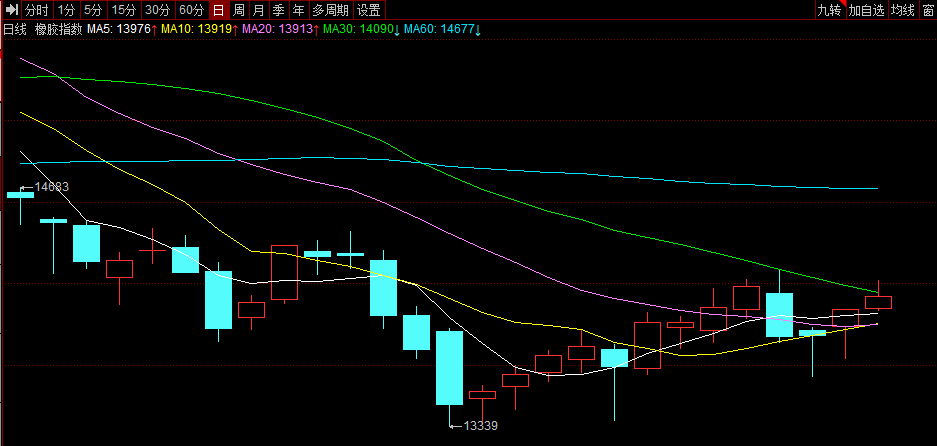Click the MA5: 13976 legend value
Image resolution: width=937 pixels, height=446 pixels.
coord(118,29)
